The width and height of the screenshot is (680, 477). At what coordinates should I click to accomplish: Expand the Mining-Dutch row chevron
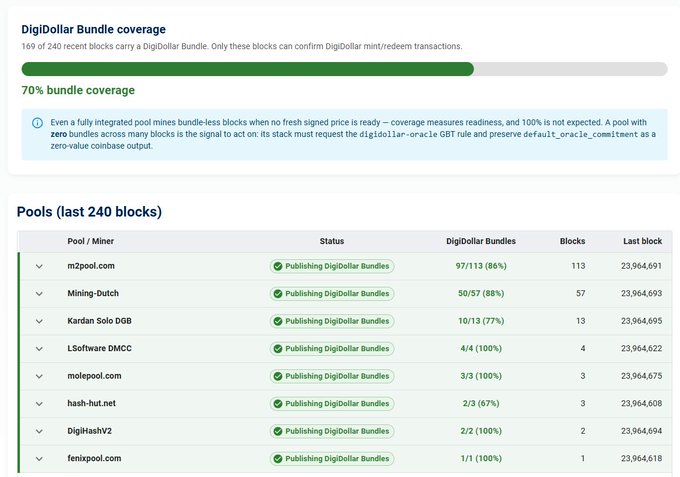coord(39,294)
